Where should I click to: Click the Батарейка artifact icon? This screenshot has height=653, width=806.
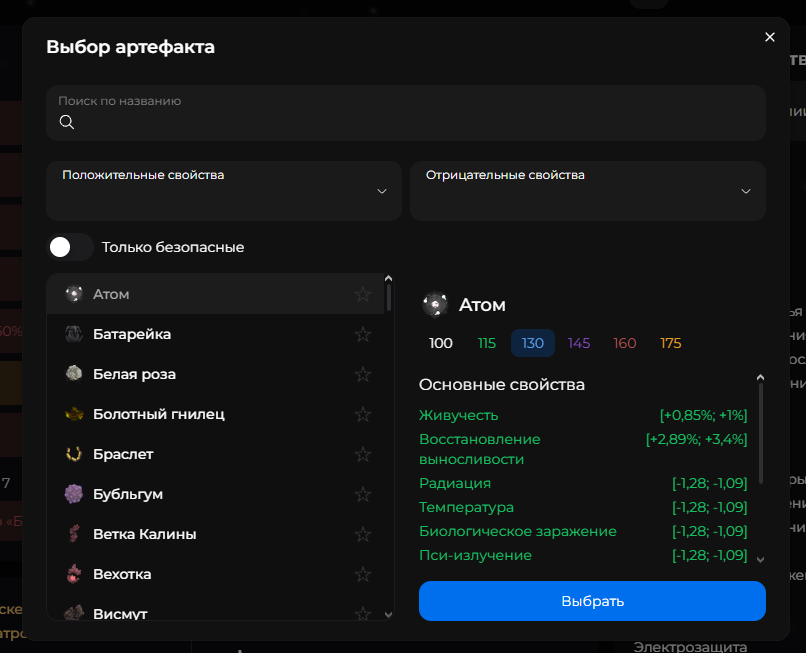point(74,334)
